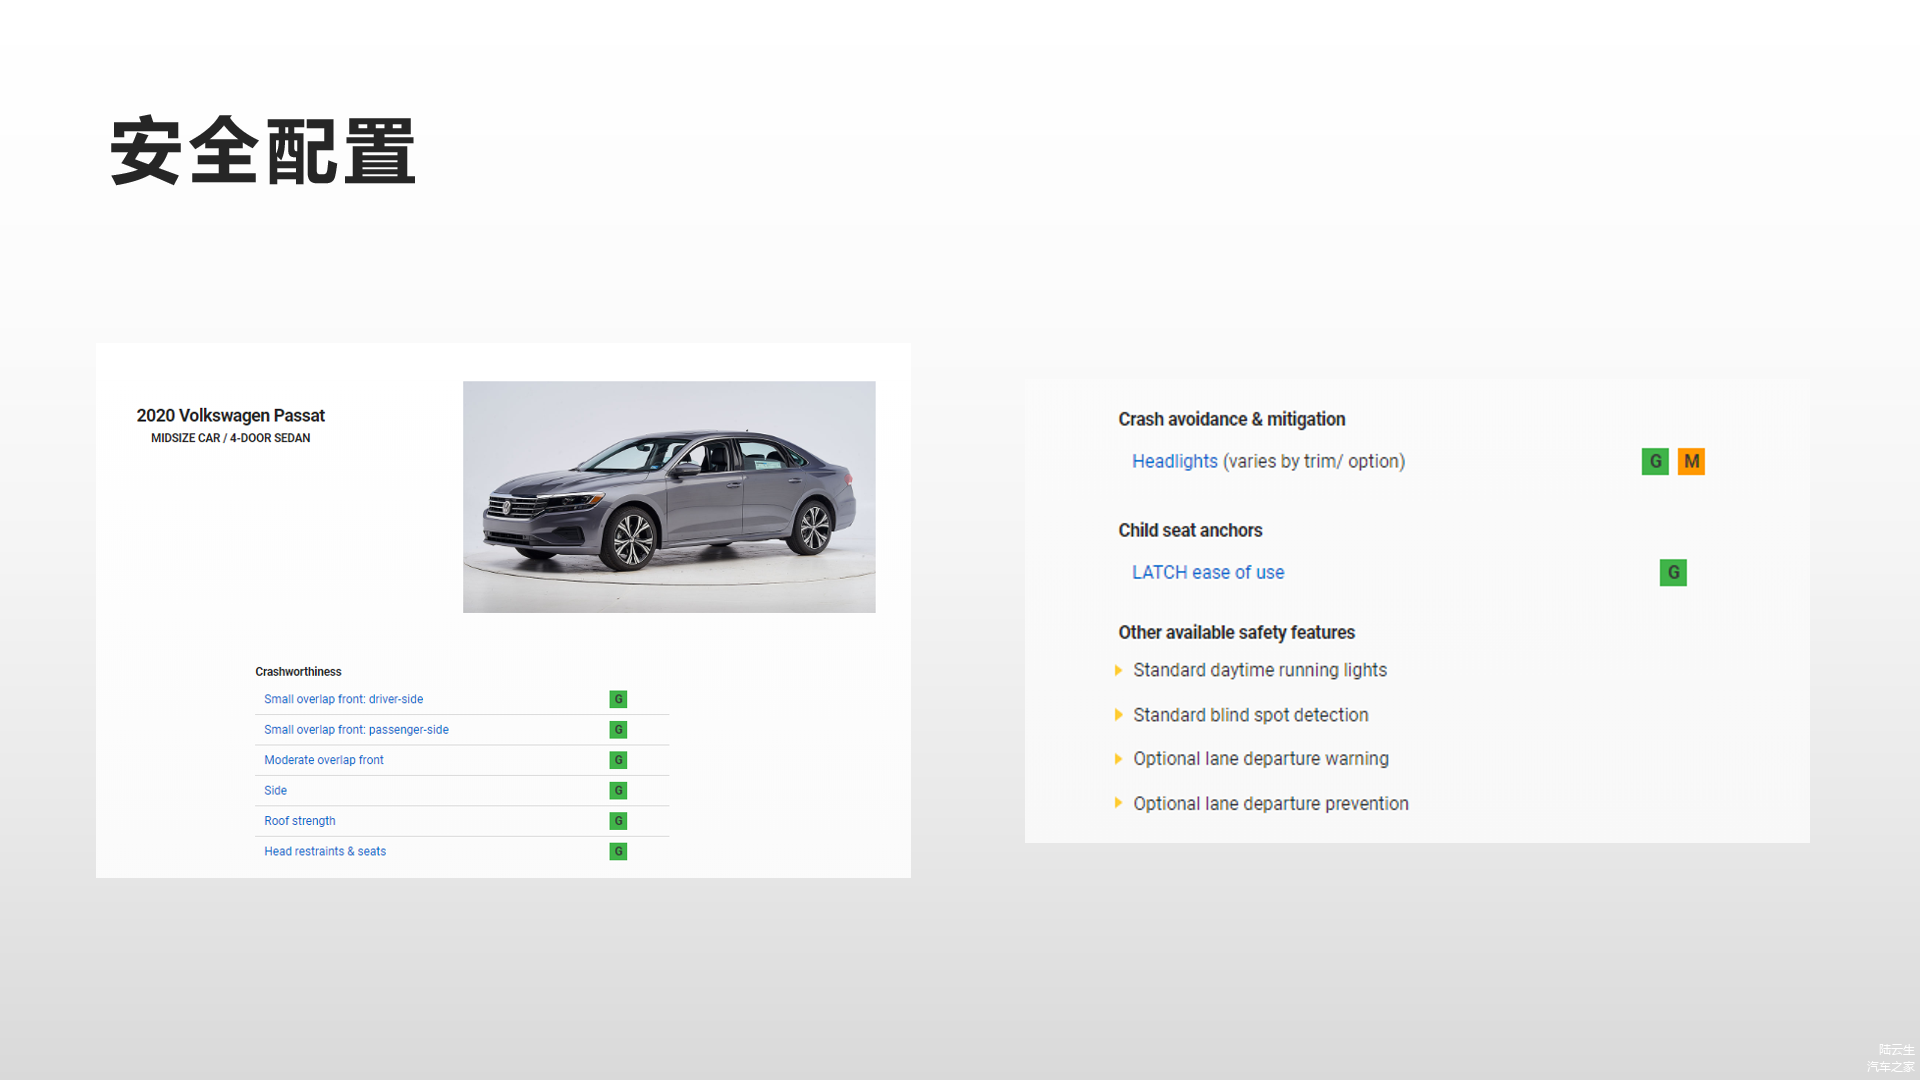
Task: Click the G badge next to Roof strength
Action: coord(618,821)
